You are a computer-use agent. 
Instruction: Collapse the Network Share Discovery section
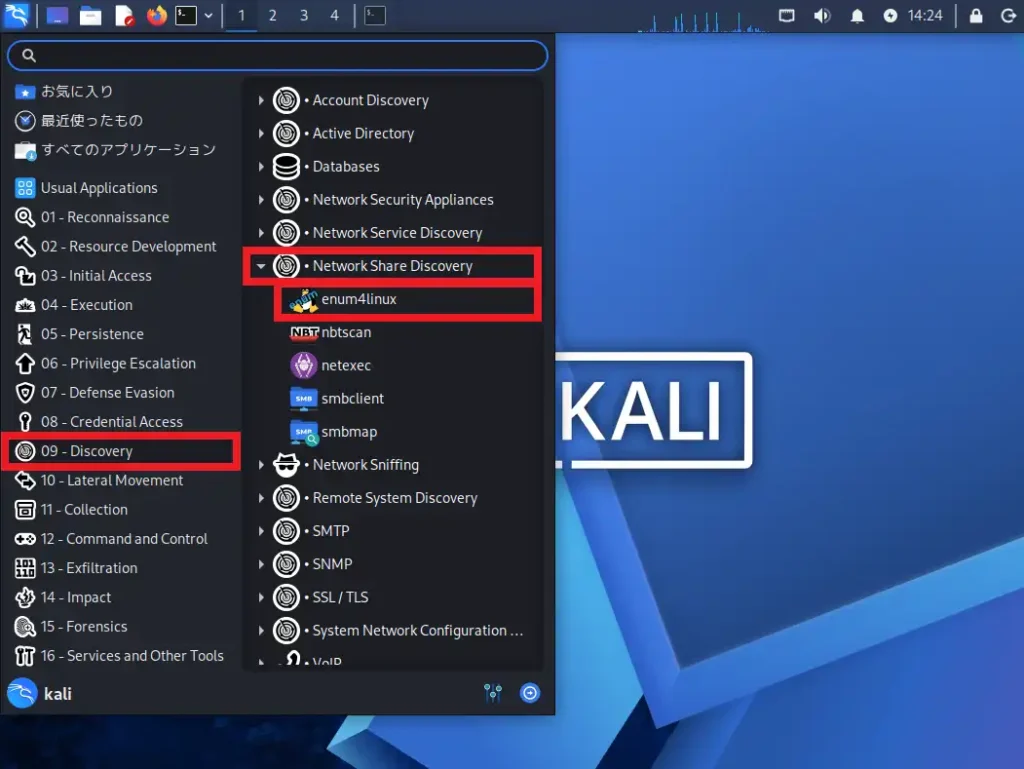coord(262,266)
